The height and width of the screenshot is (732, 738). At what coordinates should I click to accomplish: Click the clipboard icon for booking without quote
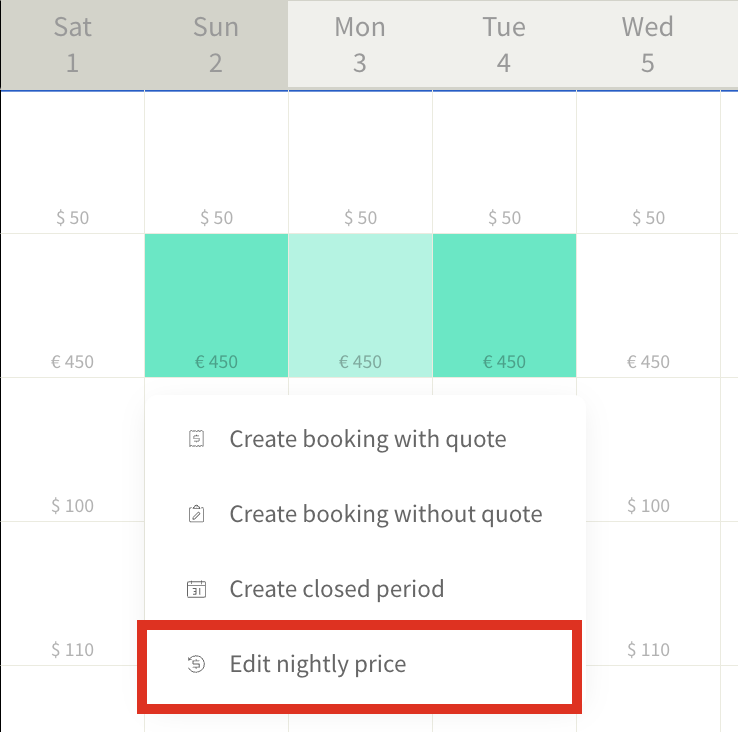click(197, 515)
